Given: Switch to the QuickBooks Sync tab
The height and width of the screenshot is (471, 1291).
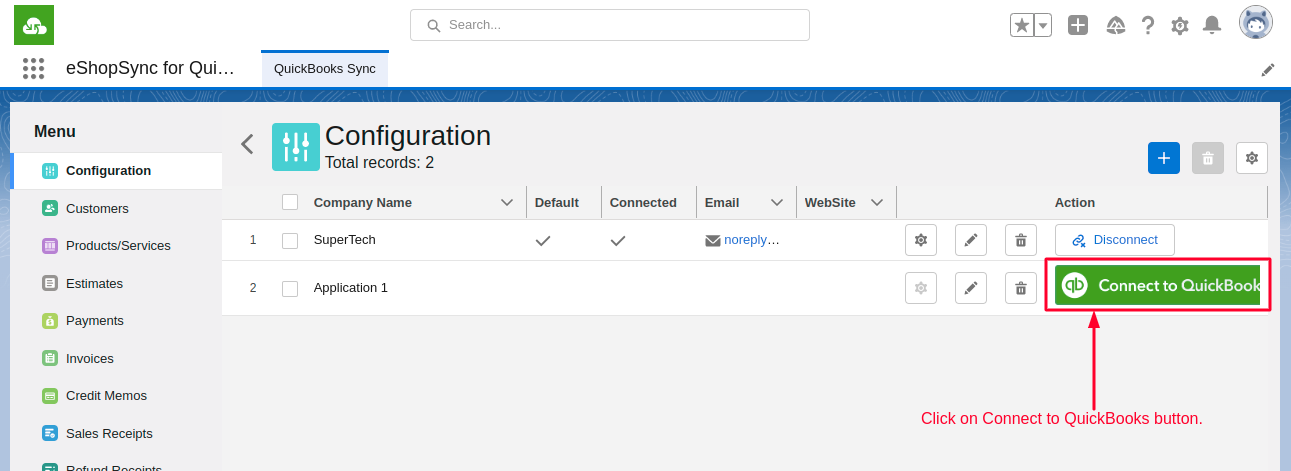Looking at the screenshot, I should [x=324, y=69].
